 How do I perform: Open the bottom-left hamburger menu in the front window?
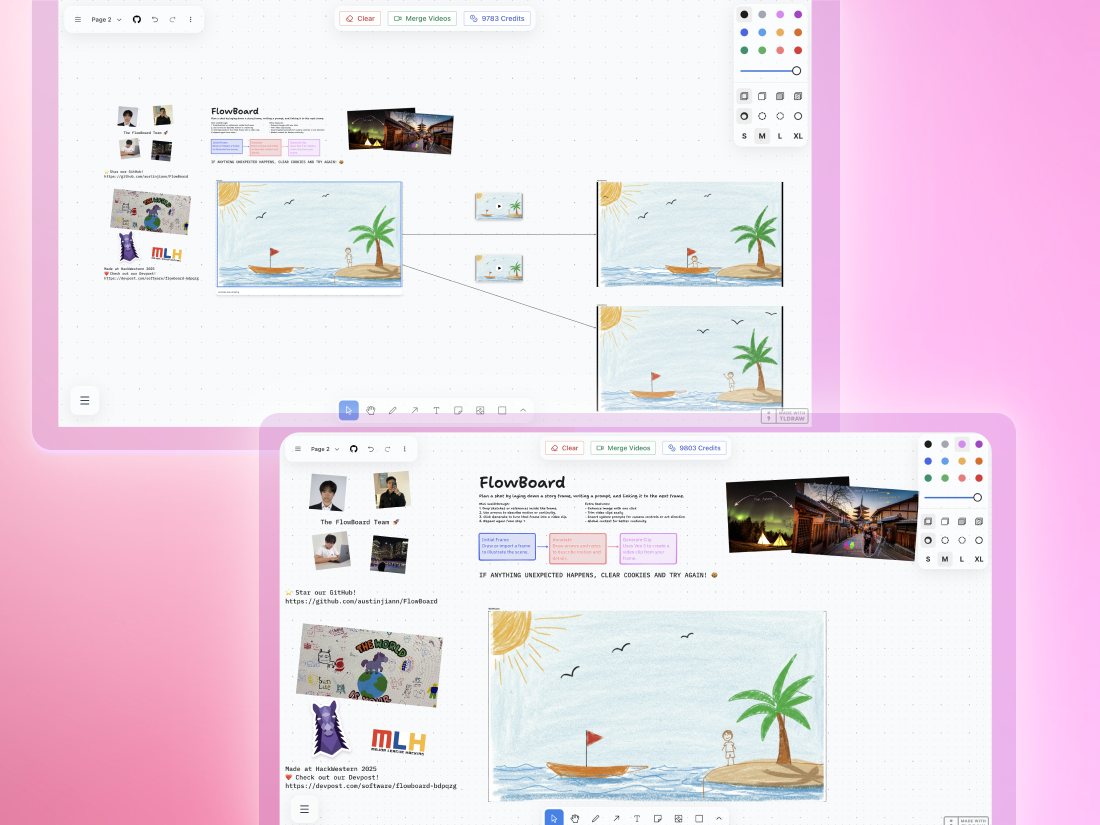[304, 808]
